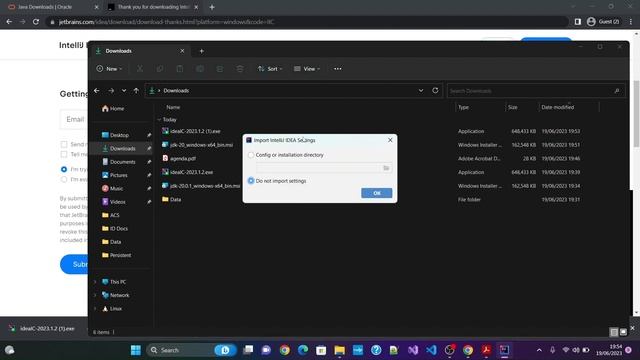This screenshot has width=640, height=360.
Task: Open Visual Studio Code from taskbar
Action: click(x=431, y=350)
